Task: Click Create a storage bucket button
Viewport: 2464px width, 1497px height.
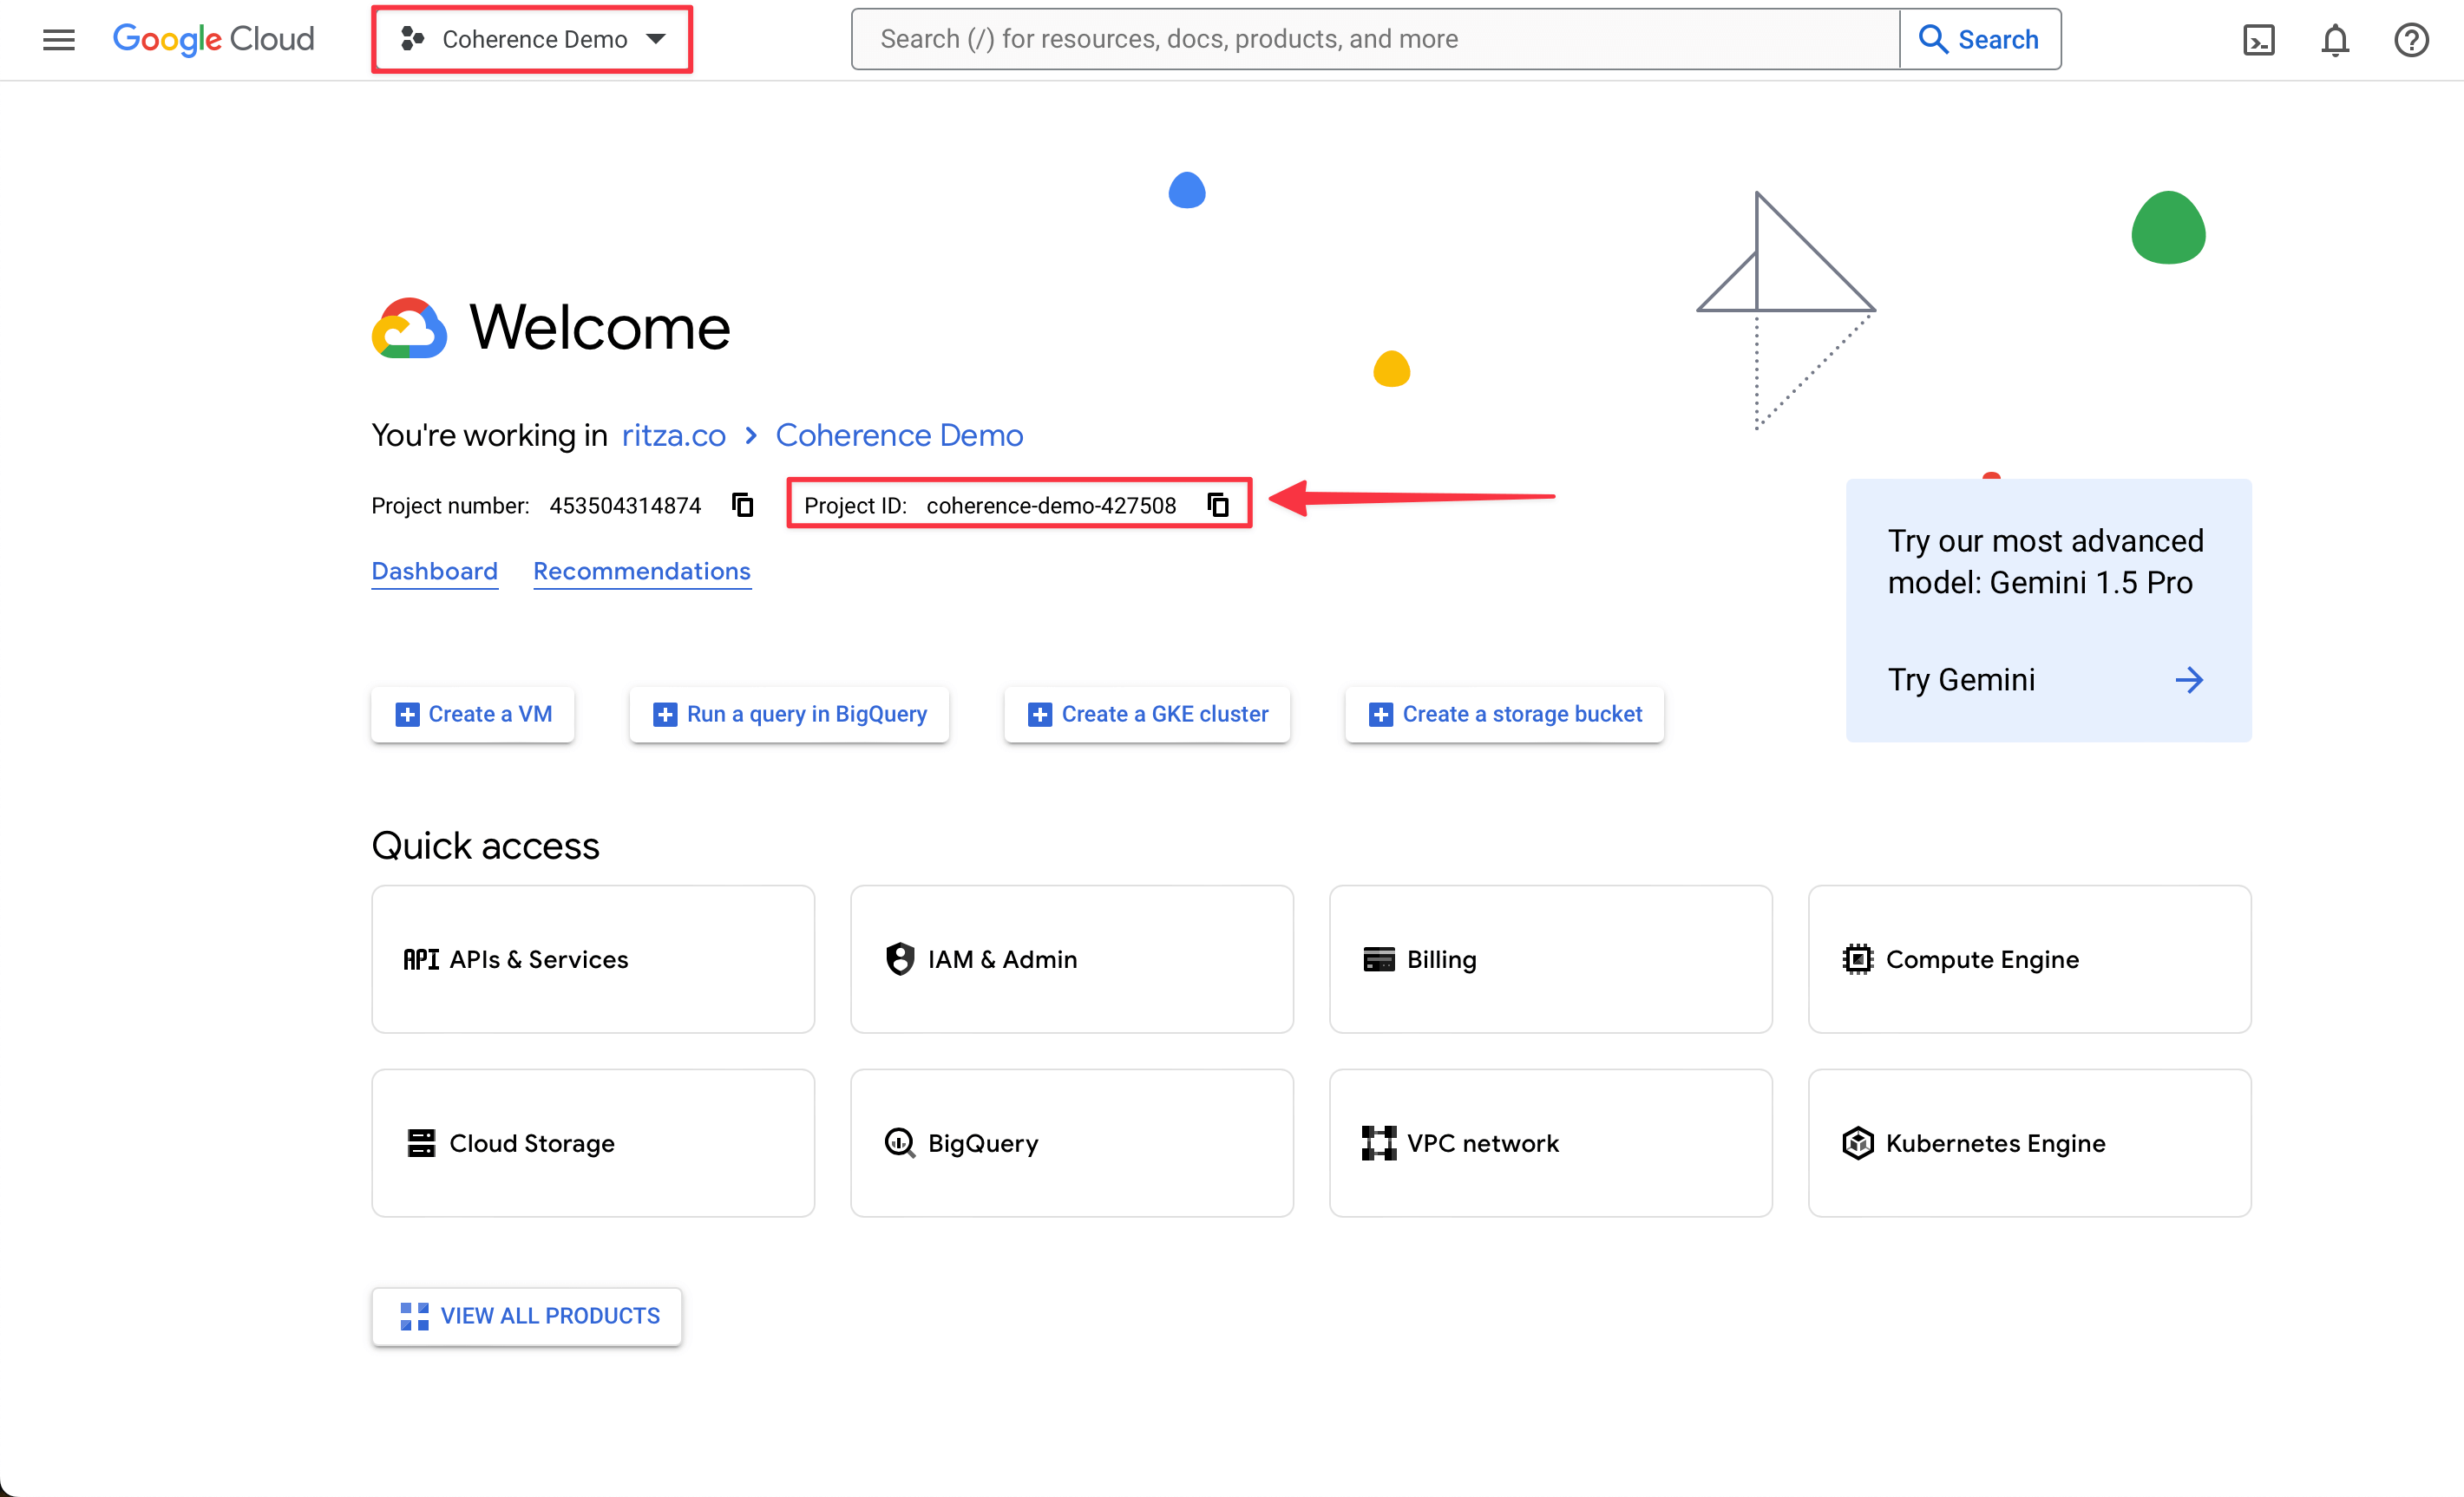Action: tap(1504, 714)
